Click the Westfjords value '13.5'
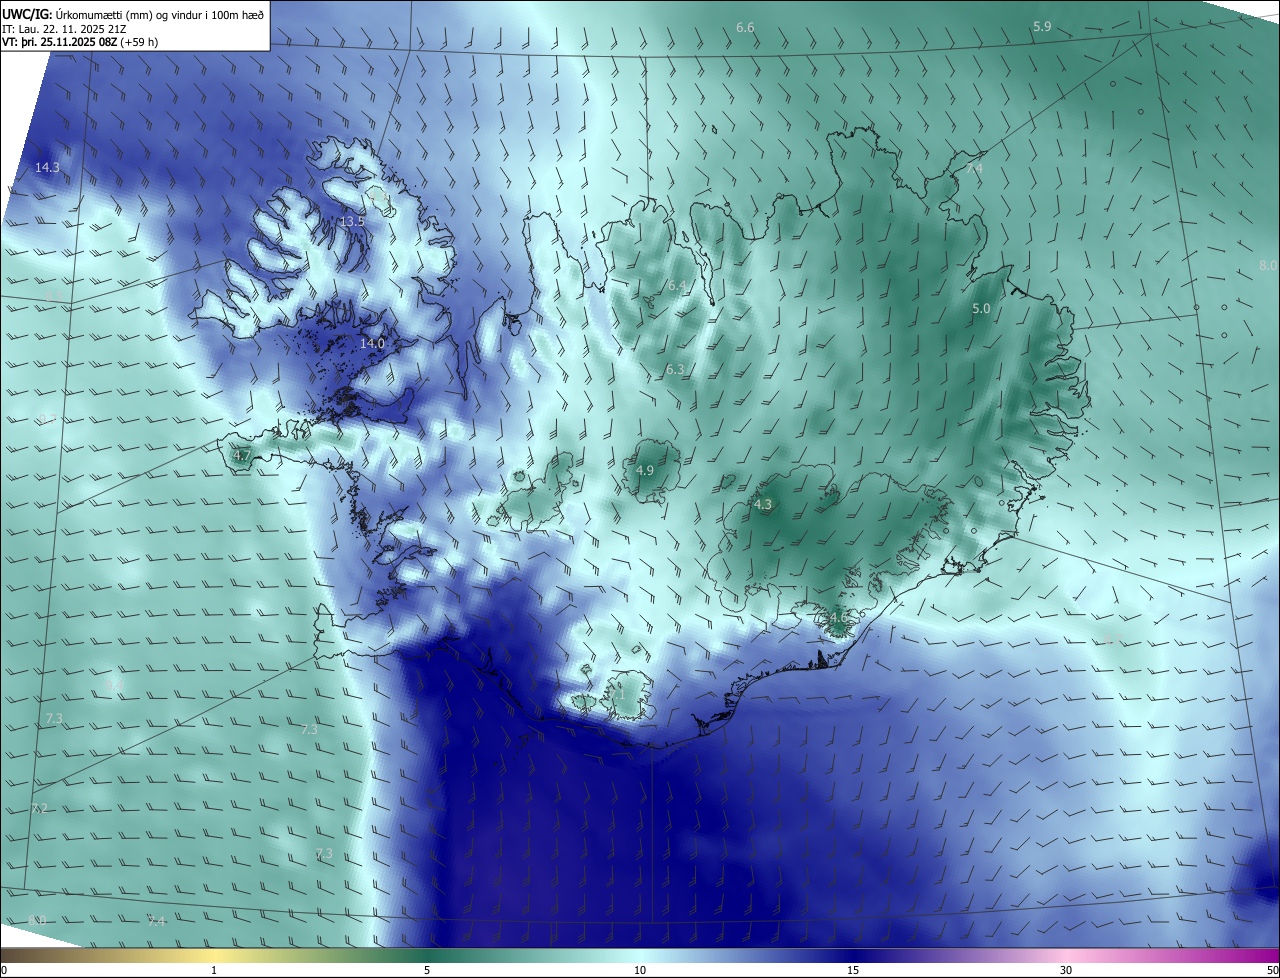Image resolution: width=1280 pixels, height=978 pixels. point(352,221)
